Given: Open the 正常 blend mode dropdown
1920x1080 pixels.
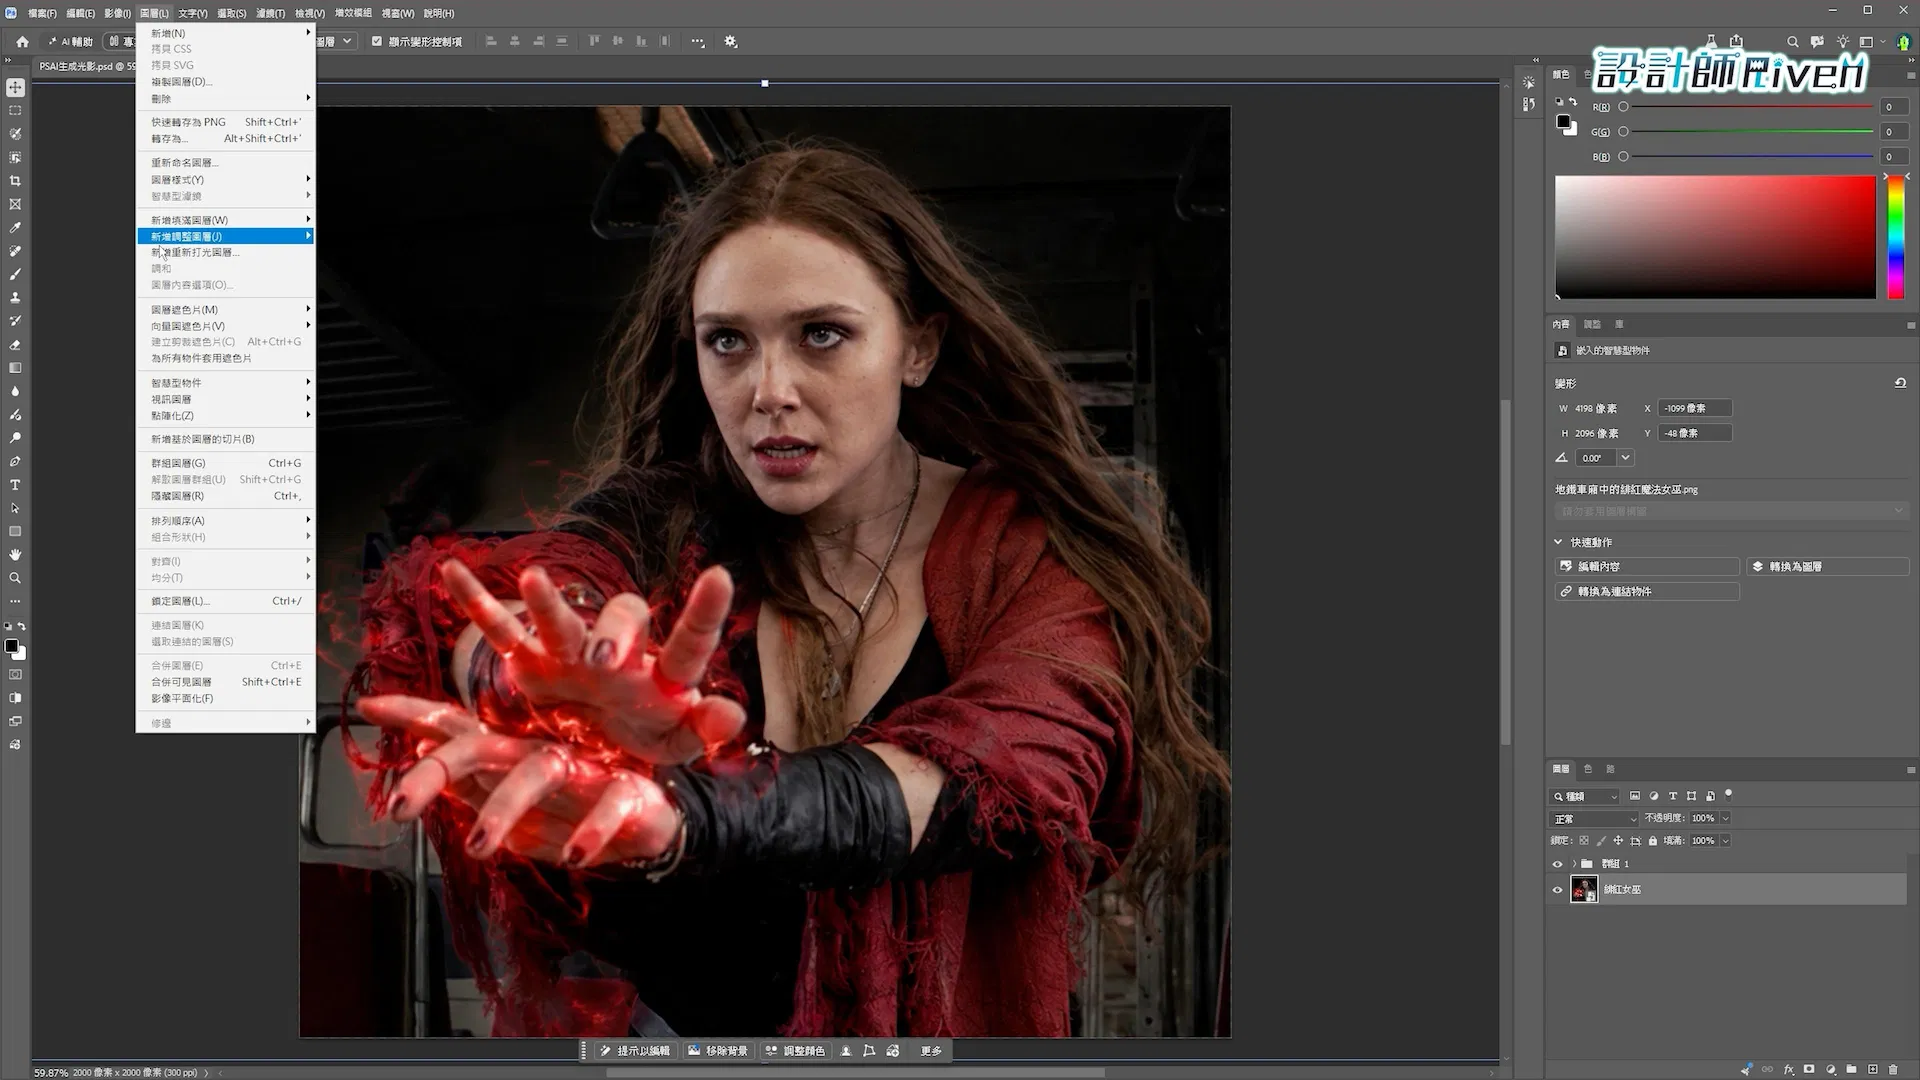Looking at the screenshot, I should tap(1595, 819).
